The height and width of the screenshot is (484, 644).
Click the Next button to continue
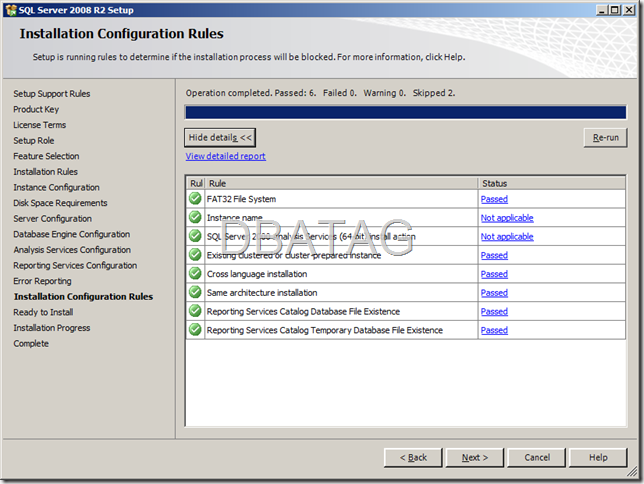[x=475, y=457]
